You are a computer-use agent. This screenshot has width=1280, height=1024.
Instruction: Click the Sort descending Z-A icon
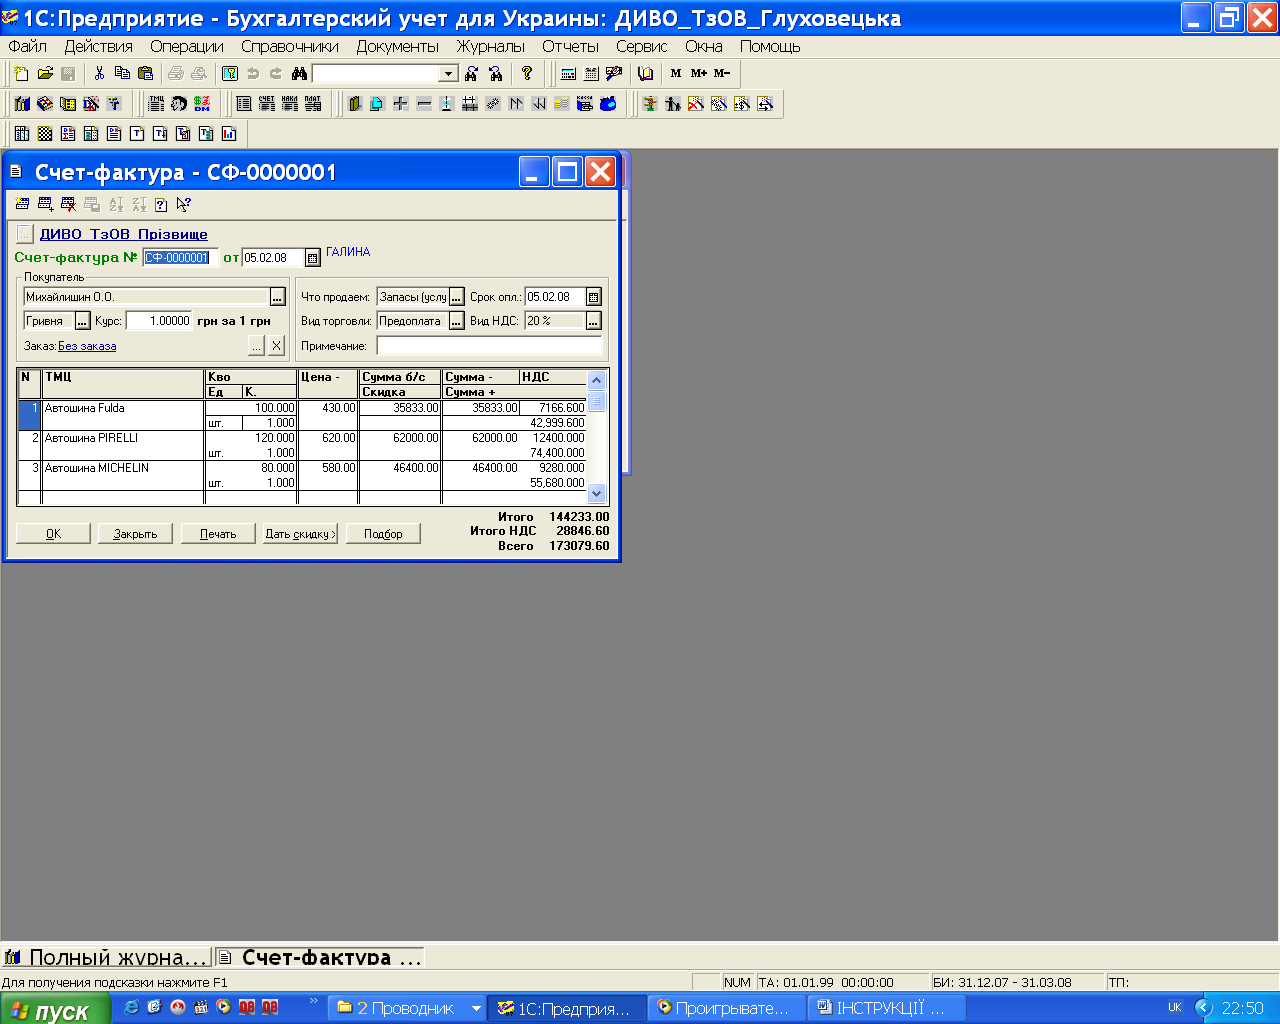pyautogui.click(x=139, y=204)
